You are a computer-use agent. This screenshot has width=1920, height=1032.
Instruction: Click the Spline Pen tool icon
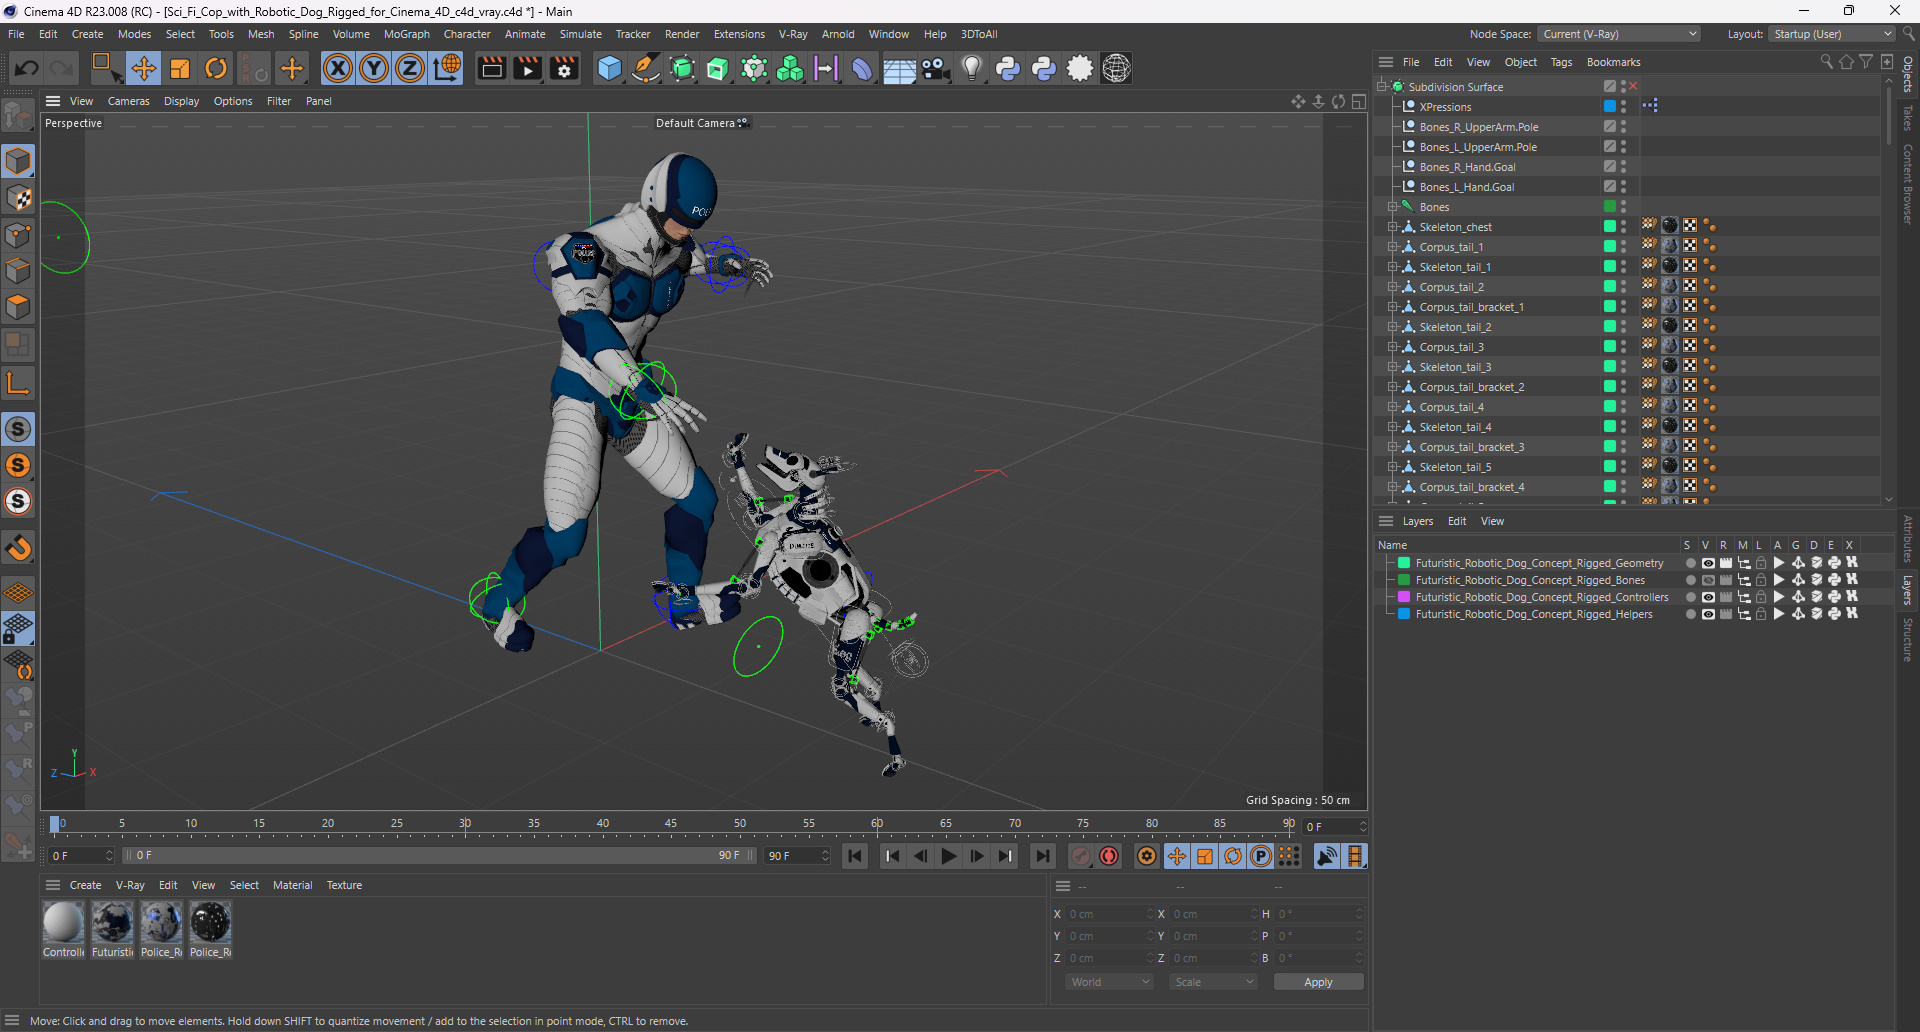click(x=646, y=68)
